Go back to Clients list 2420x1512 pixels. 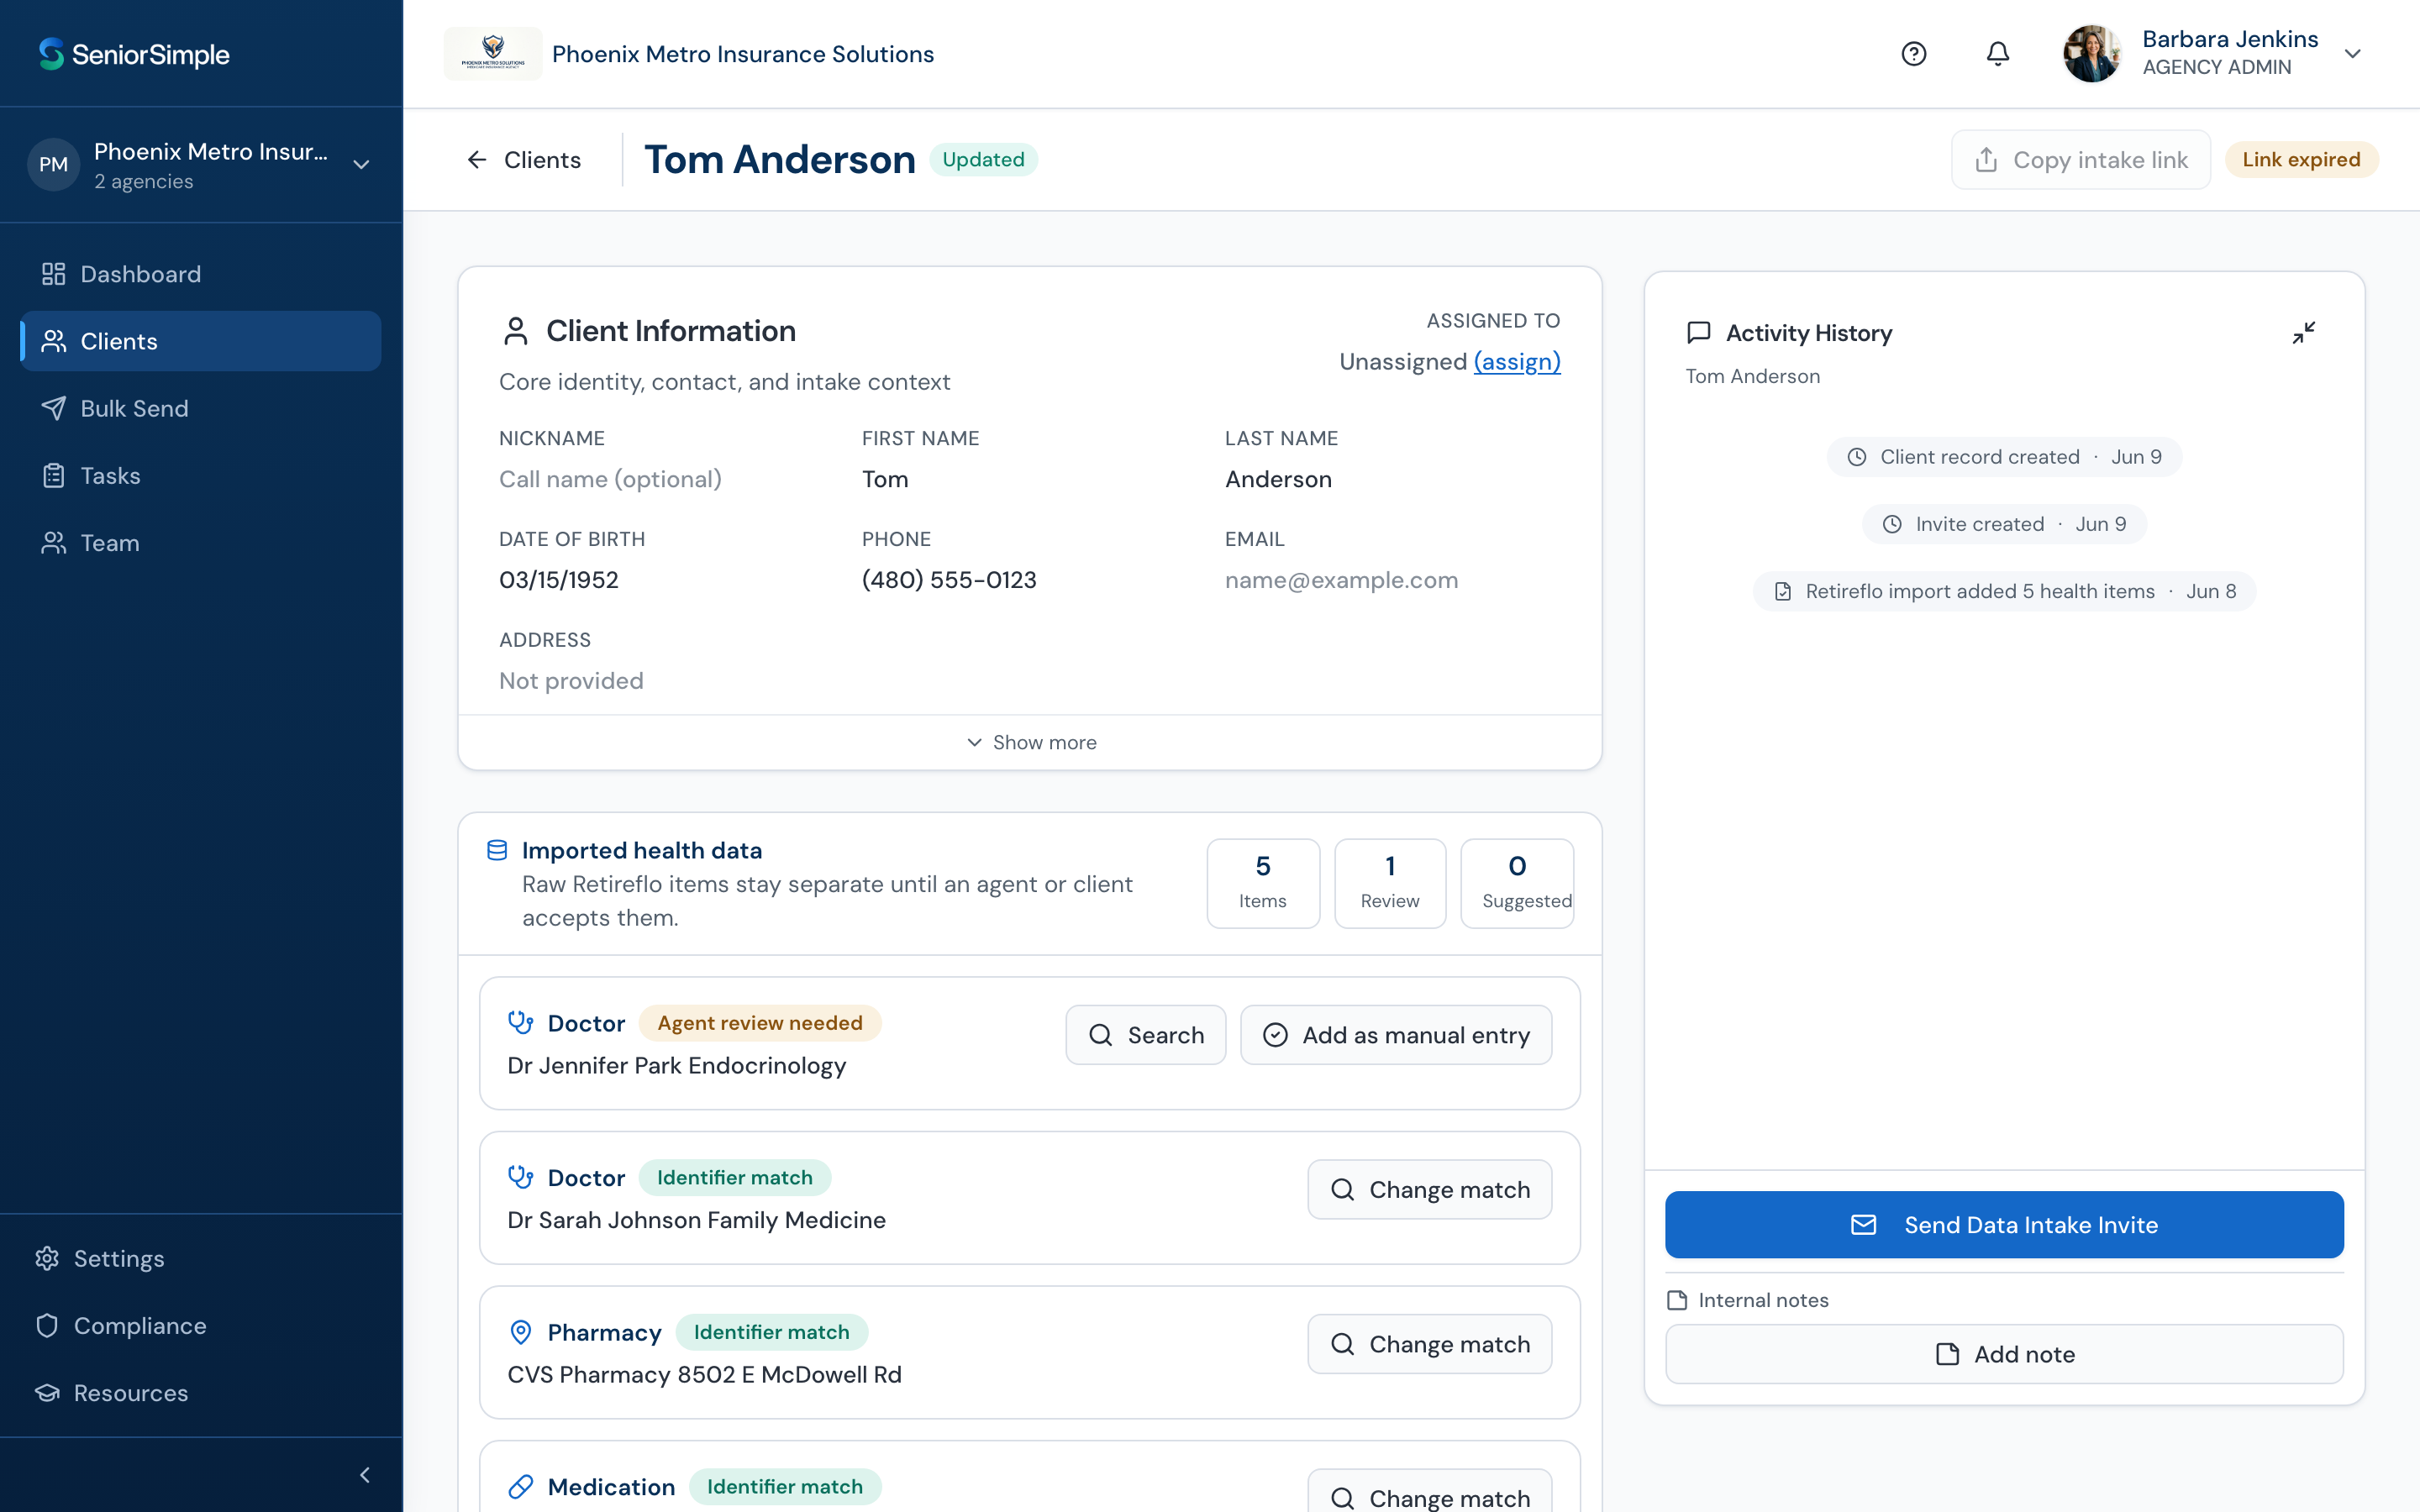(523, 160)
